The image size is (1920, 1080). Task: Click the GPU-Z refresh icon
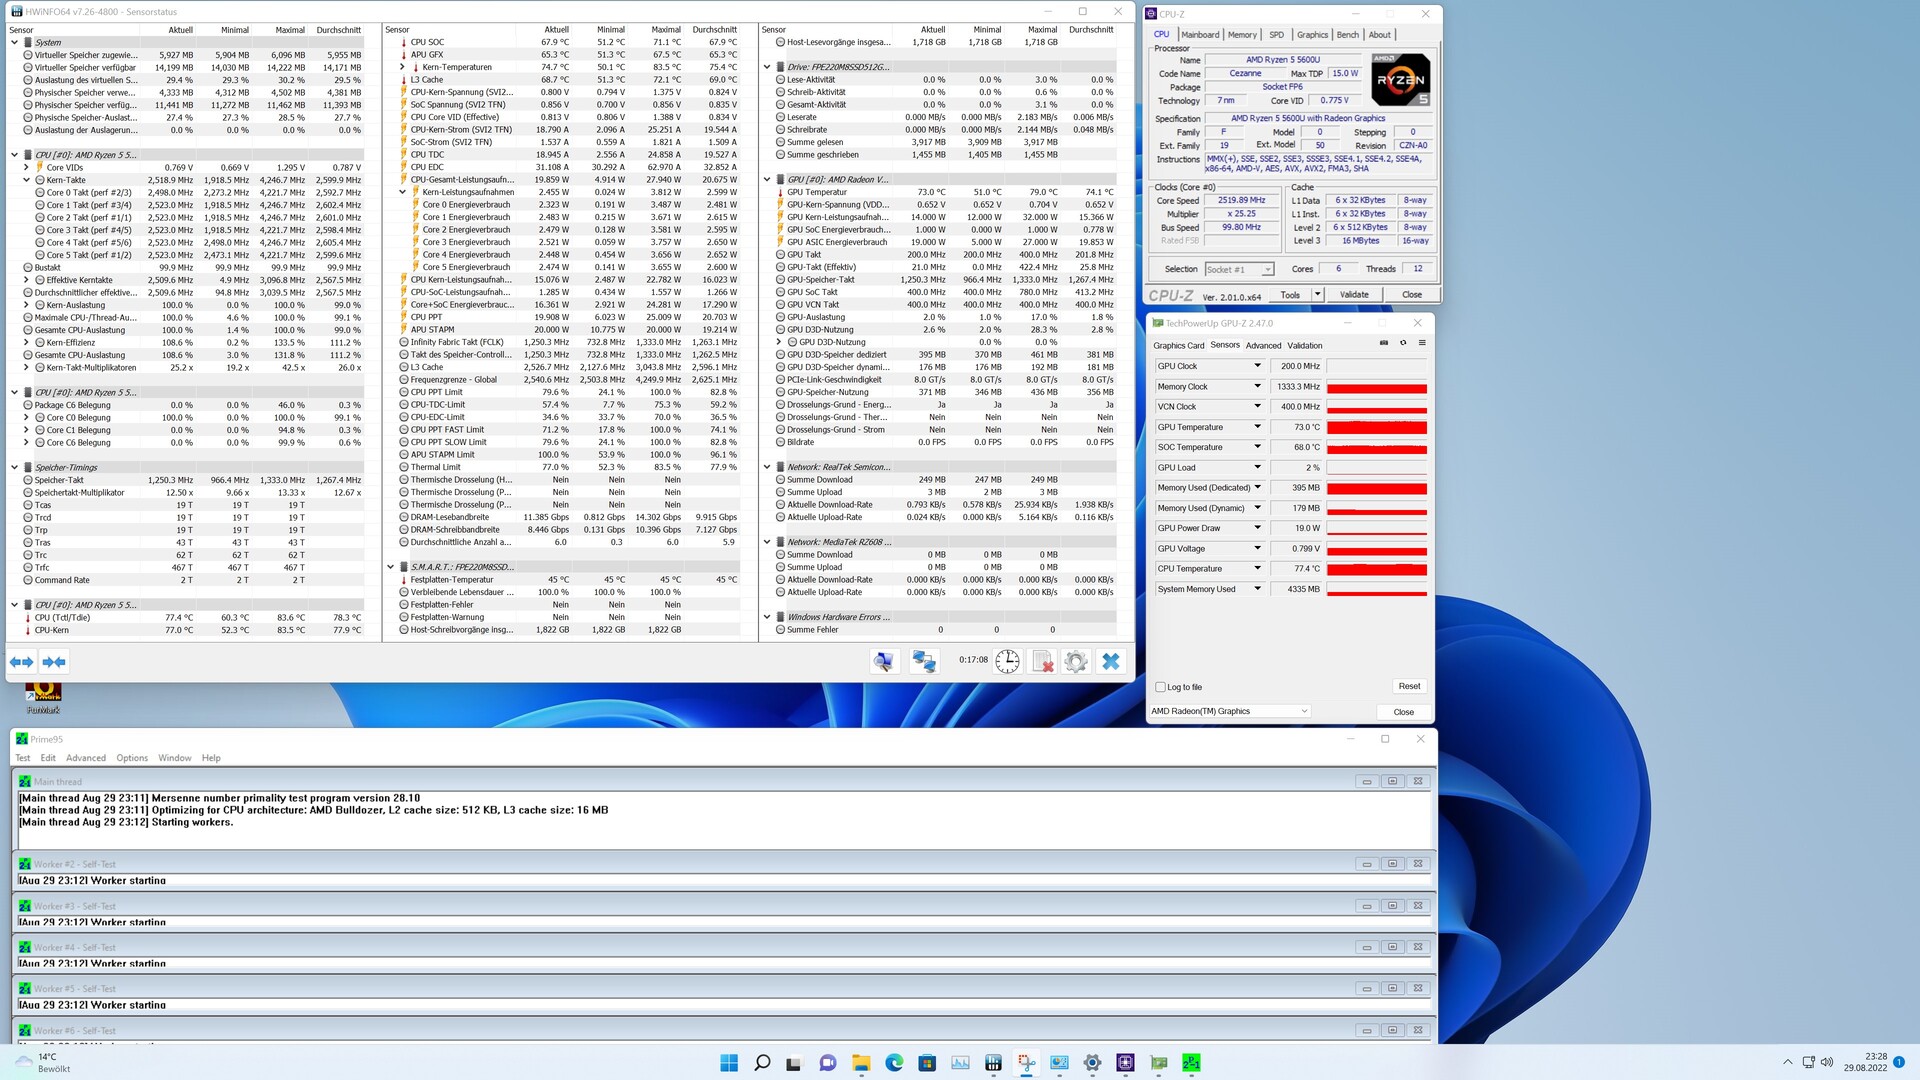(1403, 343)
